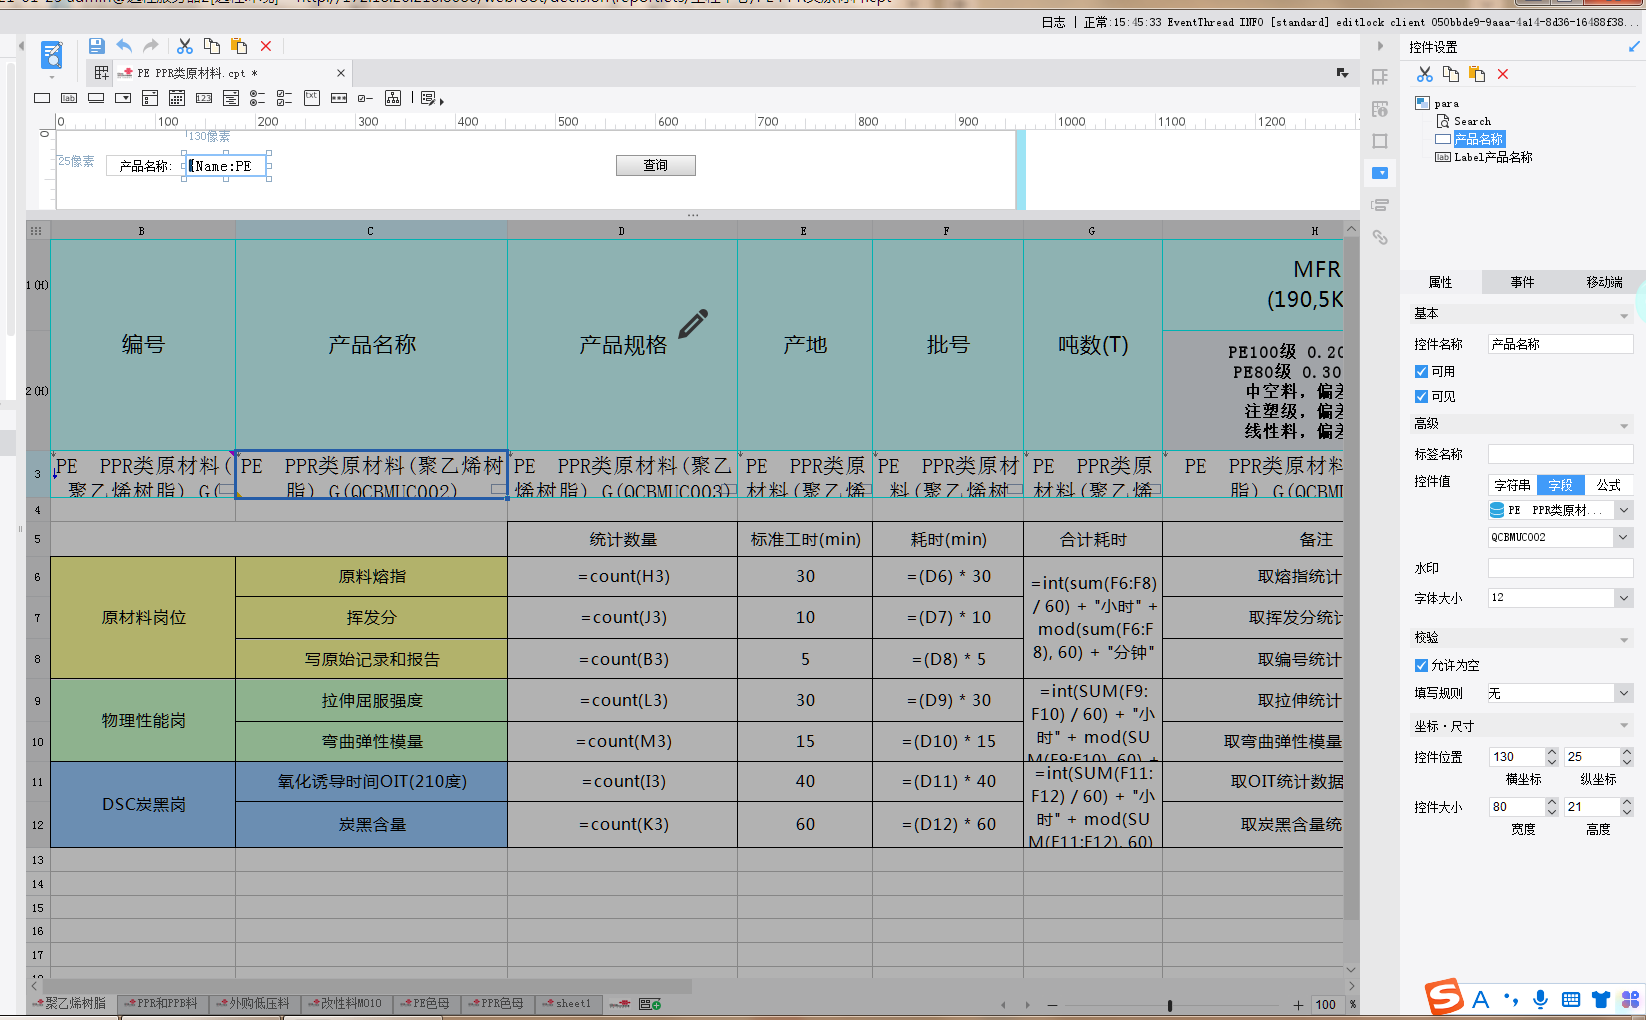Select the text area widget tool
The width and height of the screenshot is (1646, 1020).
tap(312, 98)
